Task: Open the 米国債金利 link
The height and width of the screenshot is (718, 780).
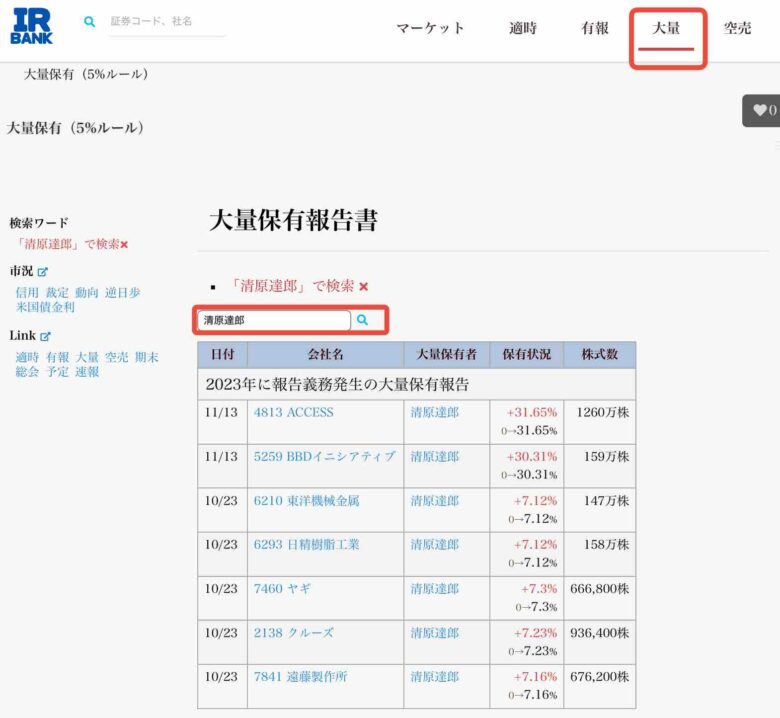Action: 45,307
